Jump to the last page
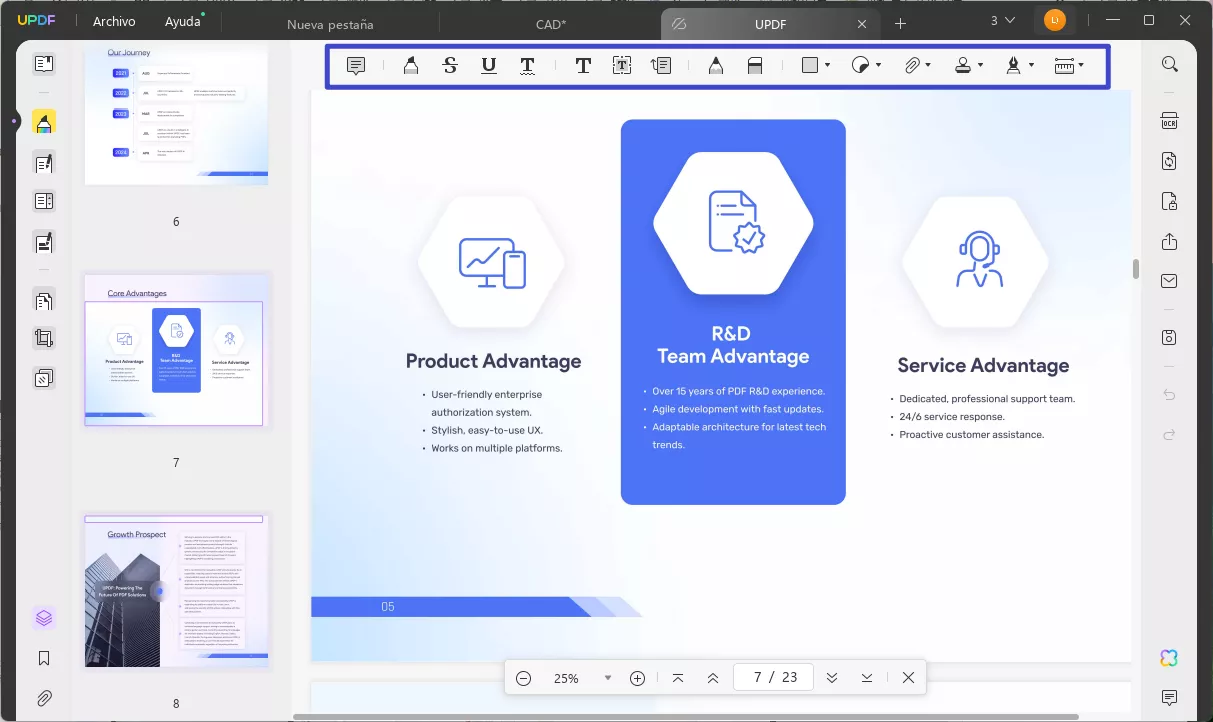This screenshot has width=1213, height=722. coord(867,678)
